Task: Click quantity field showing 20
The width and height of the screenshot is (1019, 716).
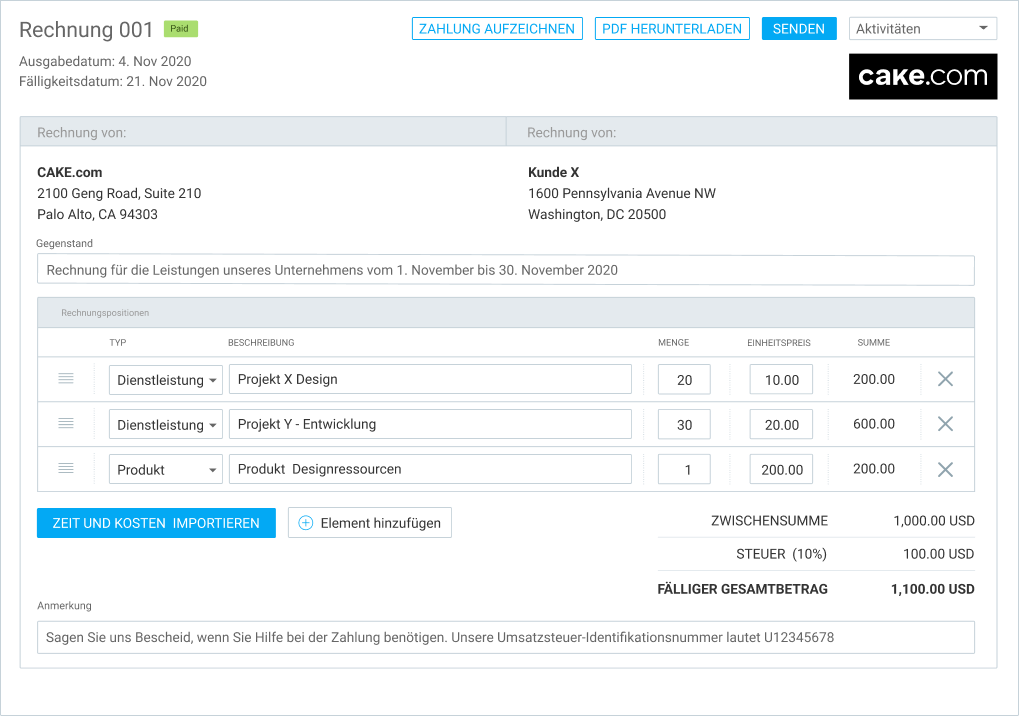Action: pyautogui.click(x=684, y=380)
